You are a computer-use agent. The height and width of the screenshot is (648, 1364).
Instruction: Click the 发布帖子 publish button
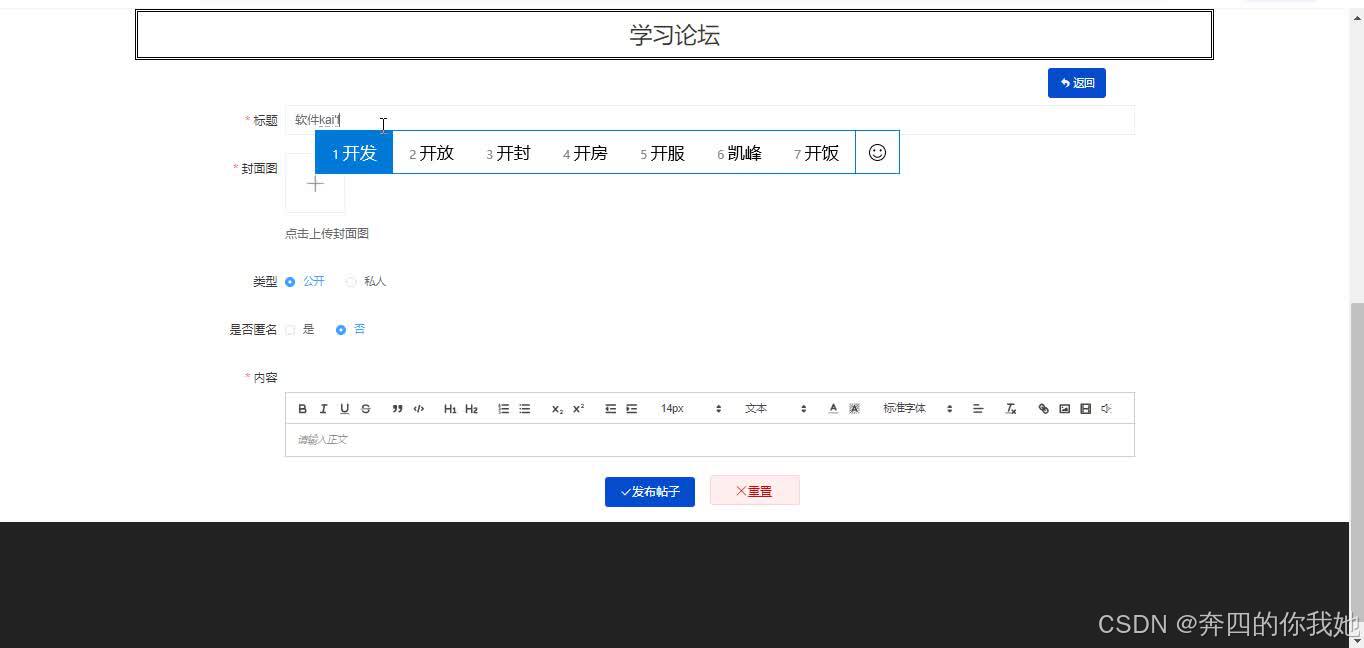[650, 492]
